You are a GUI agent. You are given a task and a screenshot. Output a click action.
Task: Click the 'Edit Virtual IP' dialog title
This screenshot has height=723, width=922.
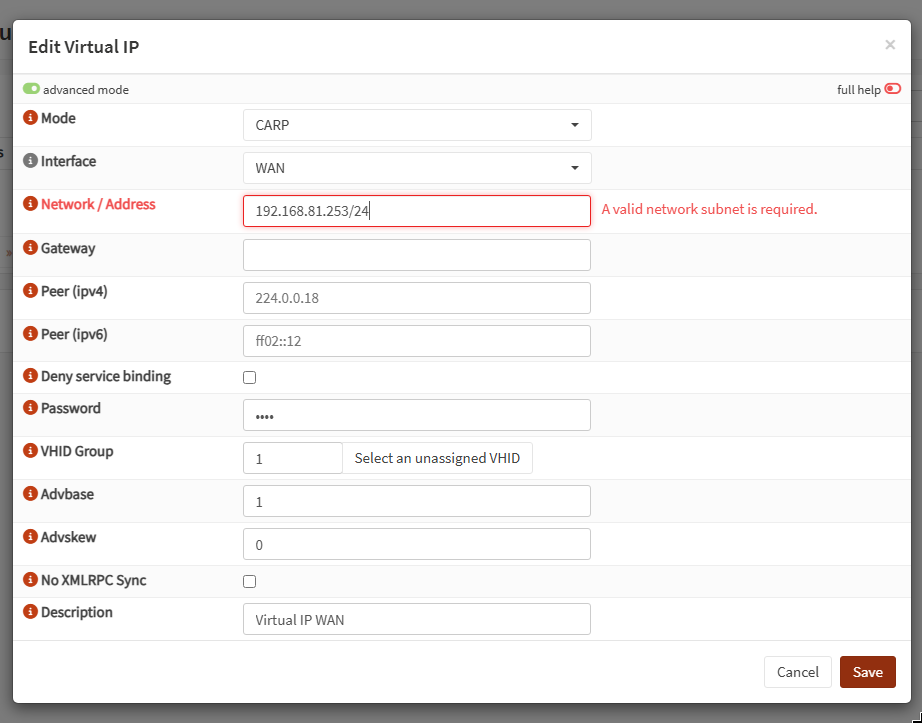click(x=83, y=47)
